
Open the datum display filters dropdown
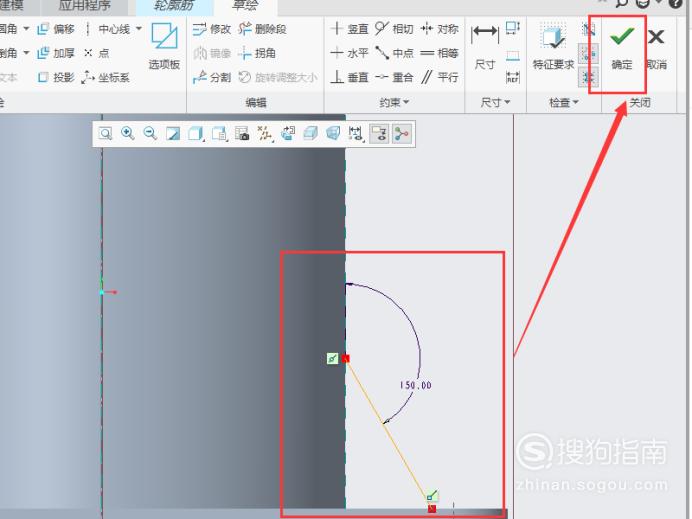(x=265, y=133)
